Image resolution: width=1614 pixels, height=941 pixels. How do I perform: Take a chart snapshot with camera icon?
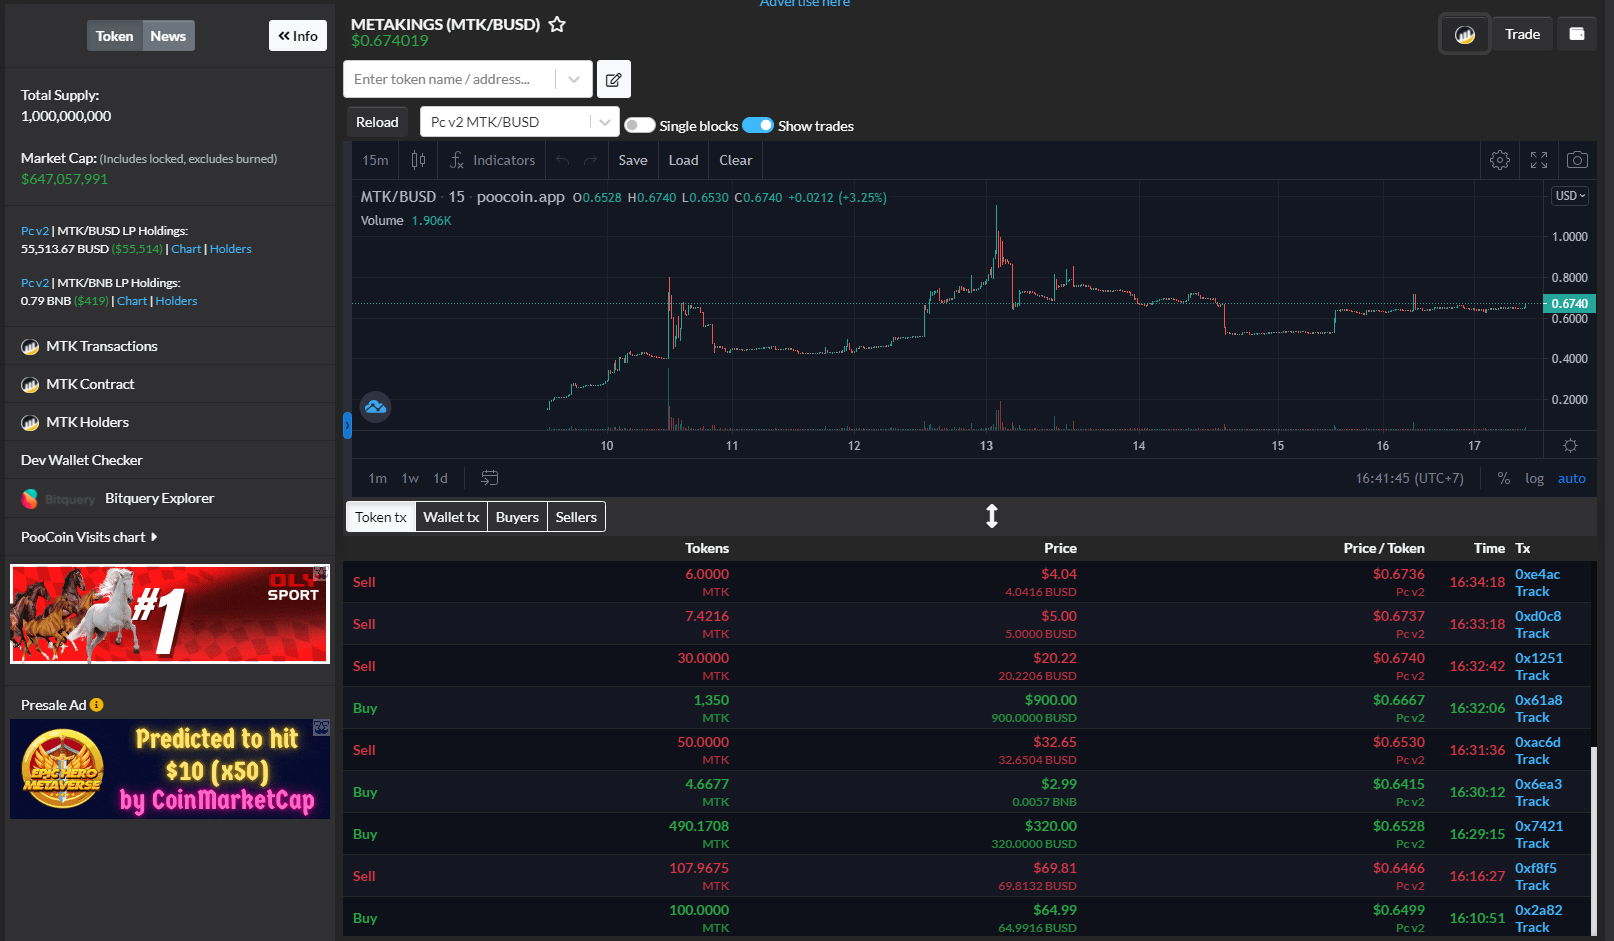1577,160
